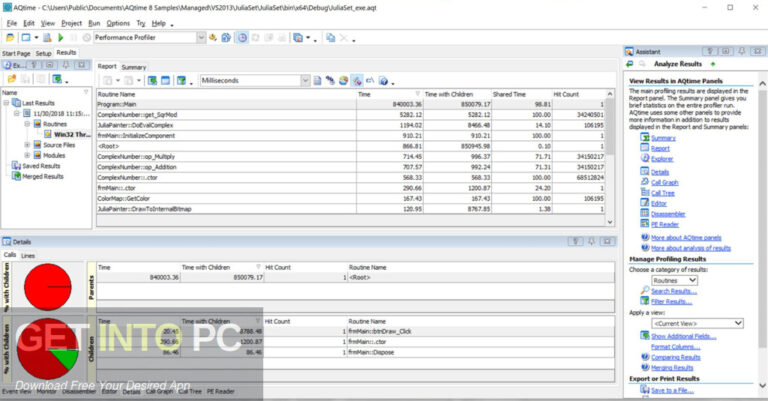Image resolution: width=768 pixels, height=401 pixels.
Task: Click the Saved Results icon in the tree
Action: [16, 166]
